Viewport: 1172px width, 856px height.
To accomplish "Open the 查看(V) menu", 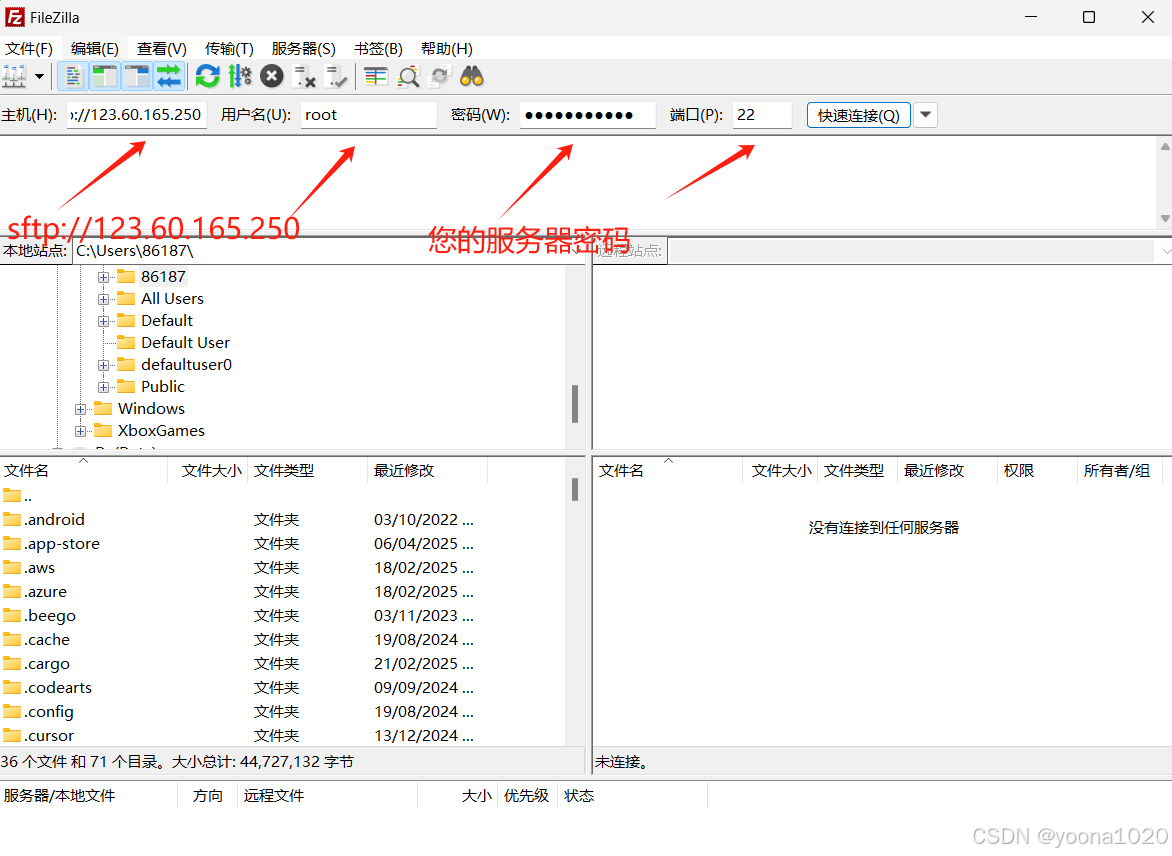I will (x=161, y=49).
